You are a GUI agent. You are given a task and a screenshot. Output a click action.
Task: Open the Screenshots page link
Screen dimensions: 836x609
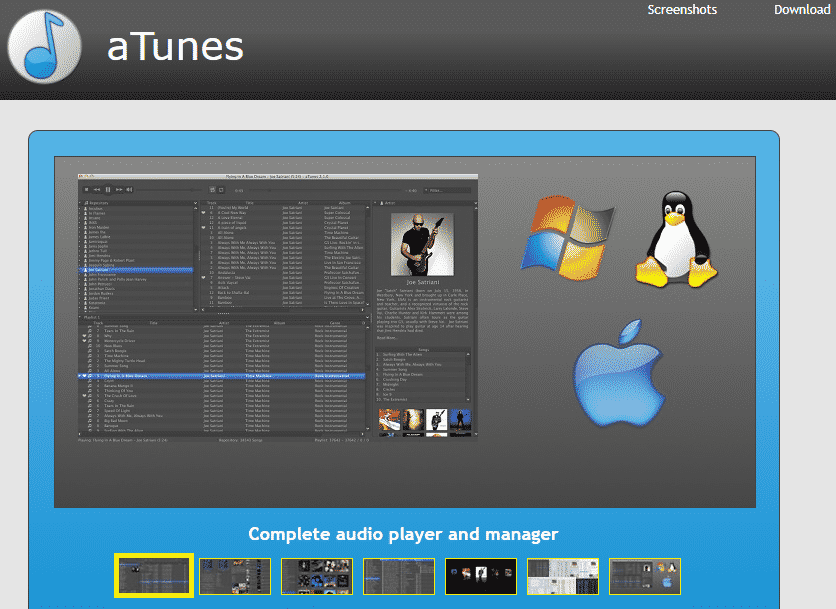[682, 10]
